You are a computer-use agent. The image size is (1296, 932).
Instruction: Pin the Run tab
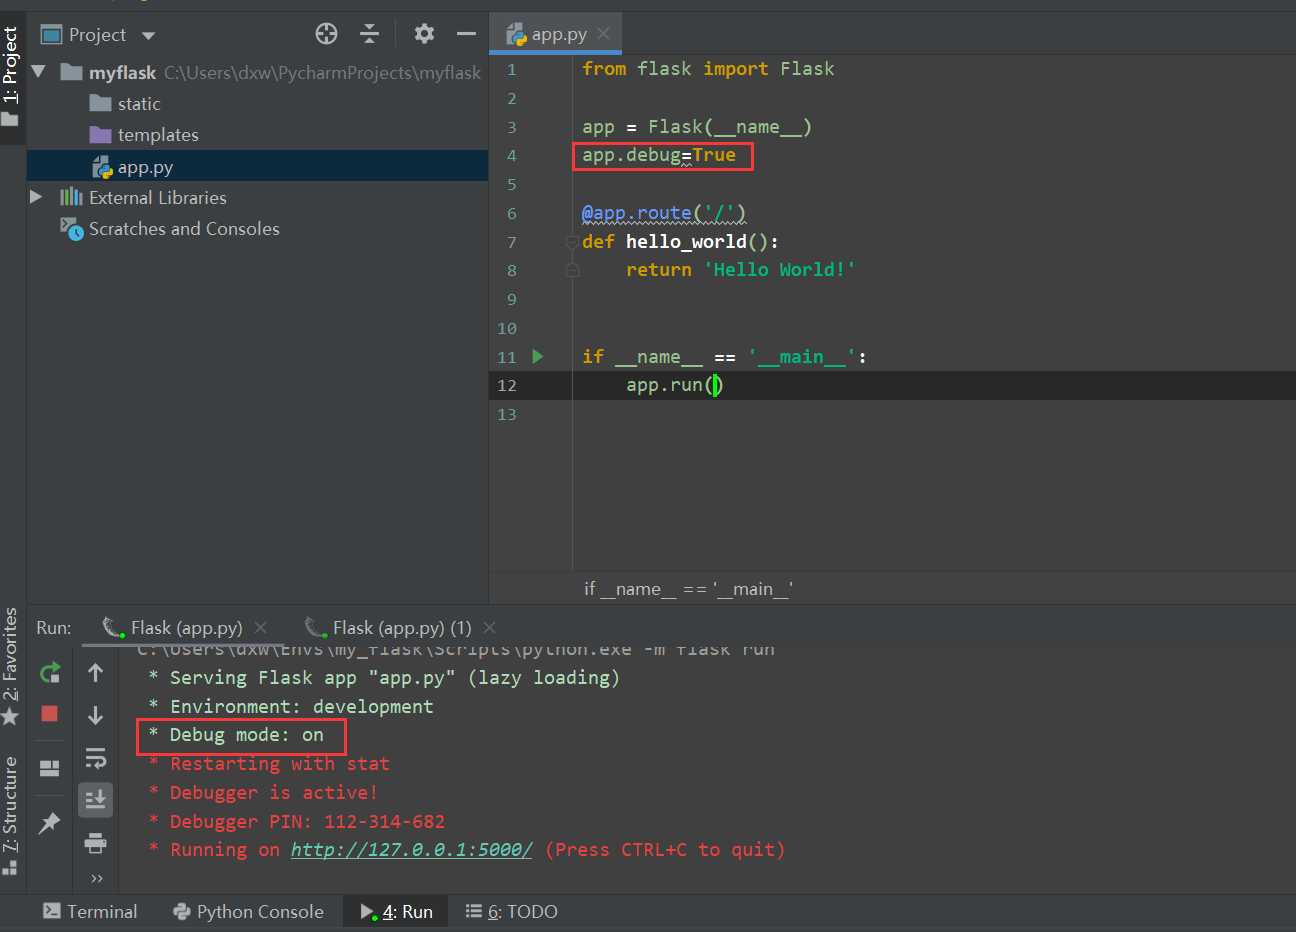[50, 823]
